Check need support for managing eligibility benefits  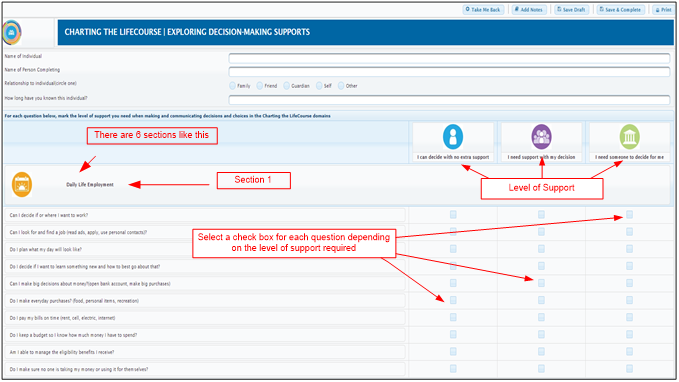541,351
